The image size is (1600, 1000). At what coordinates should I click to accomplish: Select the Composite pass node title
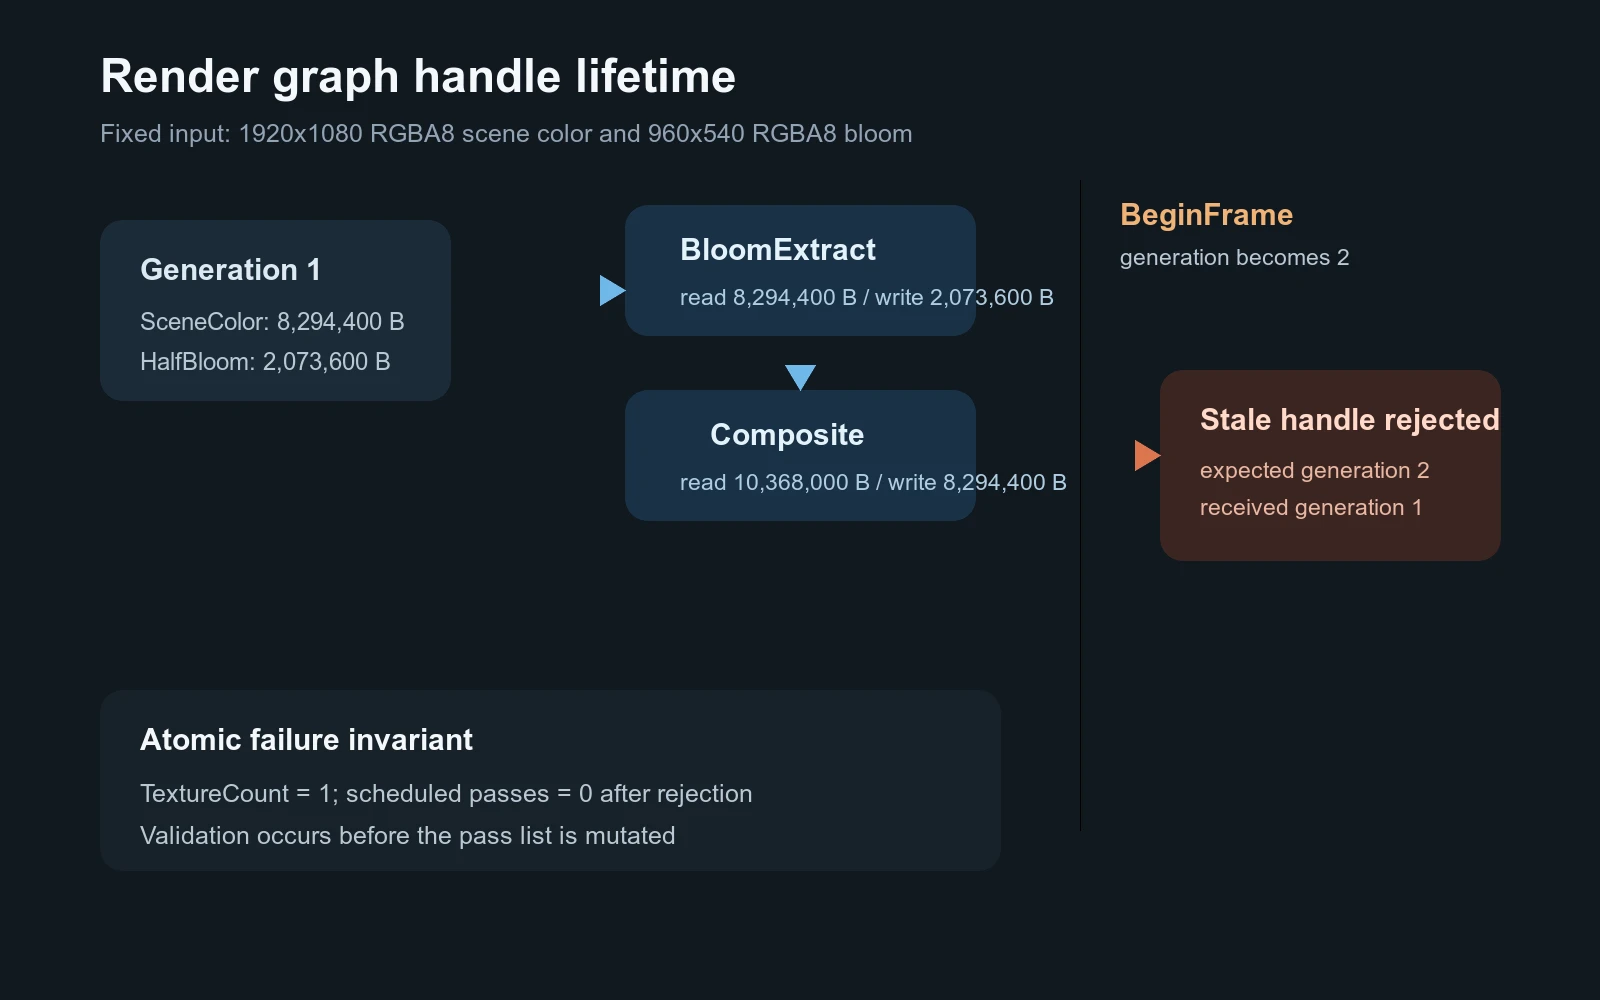pos(787,435)
